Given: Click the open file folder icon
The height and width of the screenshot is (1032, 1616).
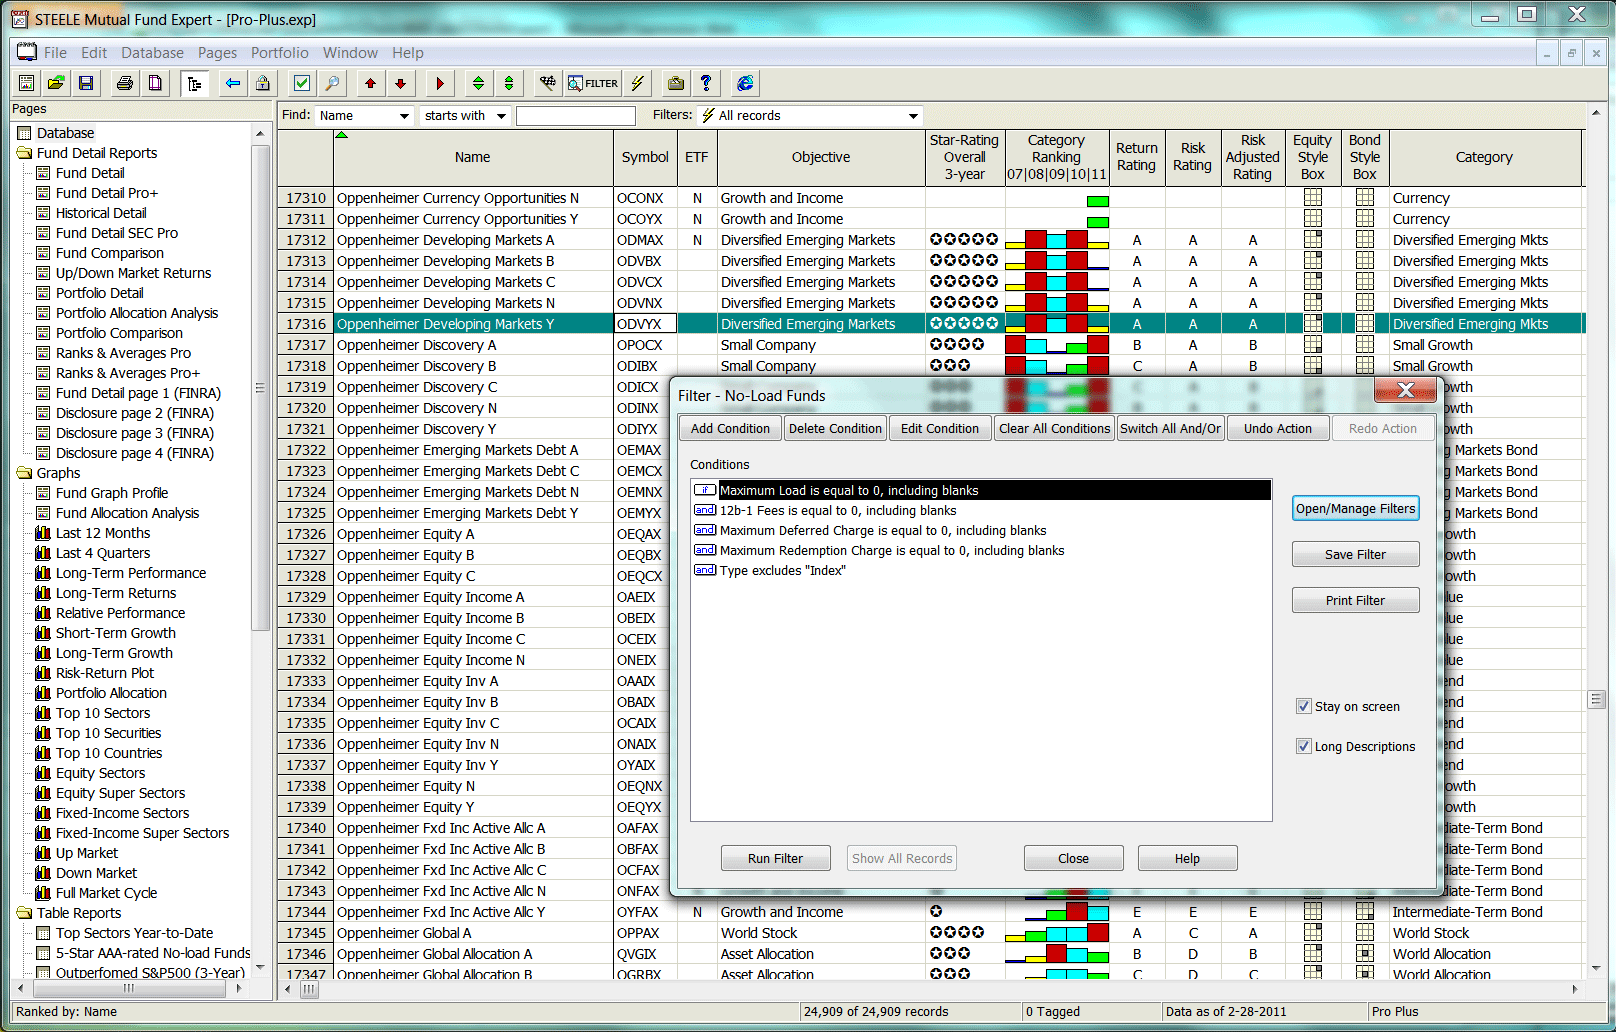Looking at the screenshot, I should (x=56, y=83).
